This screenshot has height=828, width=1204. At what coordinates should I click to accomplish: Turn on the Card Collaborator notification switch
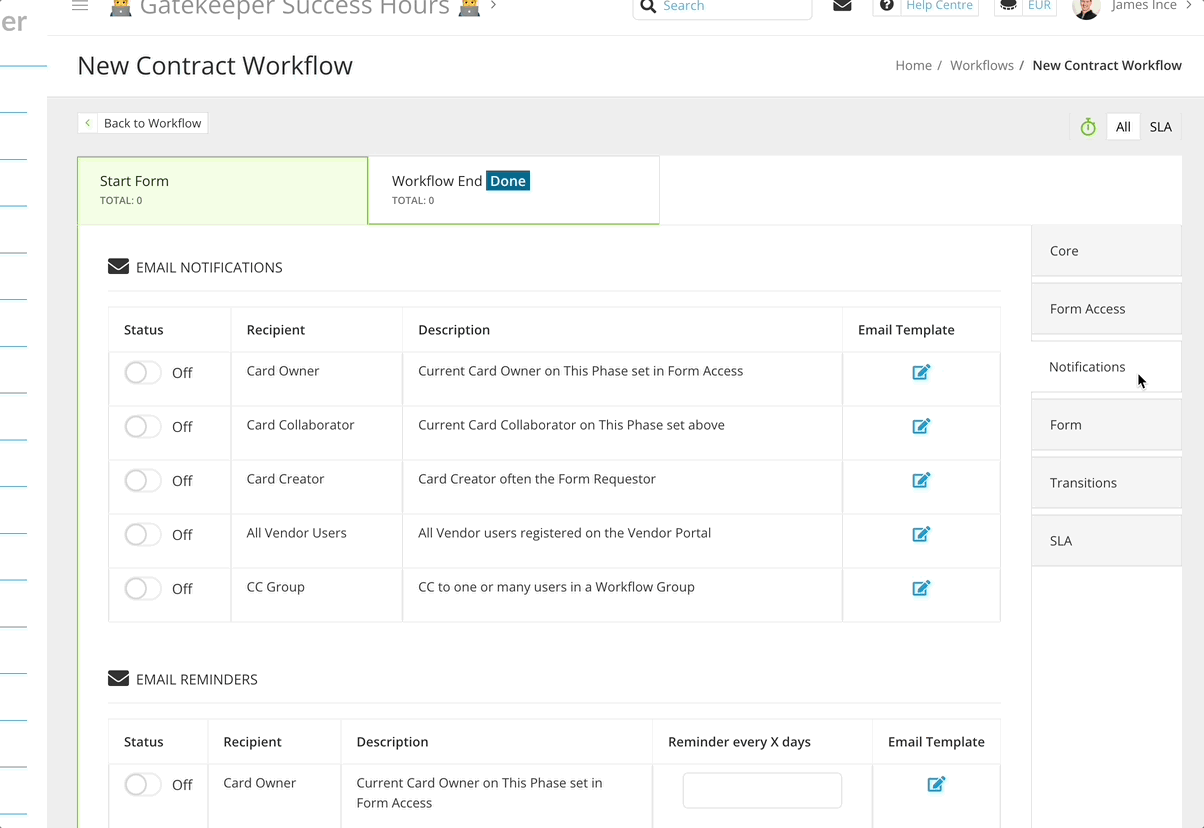[142, 425]
